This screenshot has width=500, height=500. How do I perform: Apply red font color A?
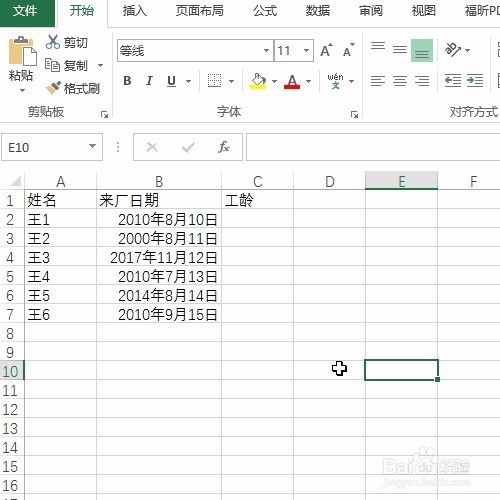tap(292, 81)
